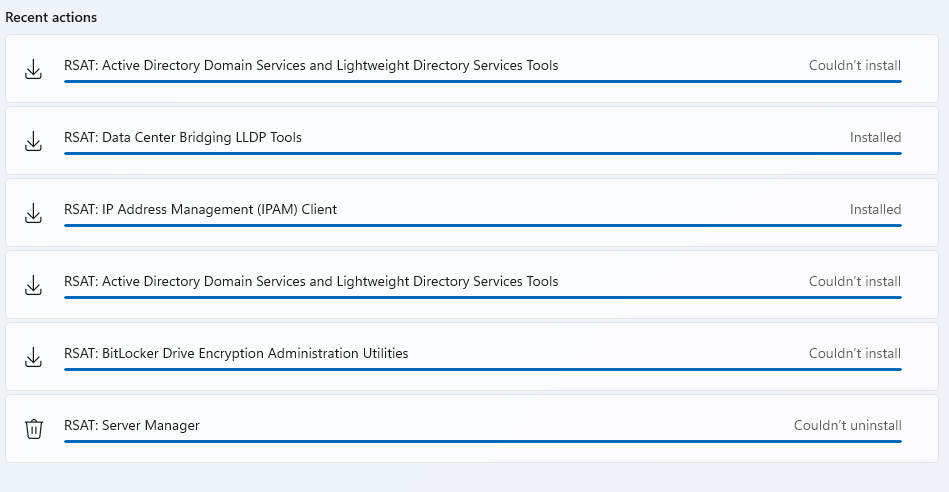Click the progress bar under BitLocker Administration Utilities
Screen dimensions: 949x492
(482, 369)
